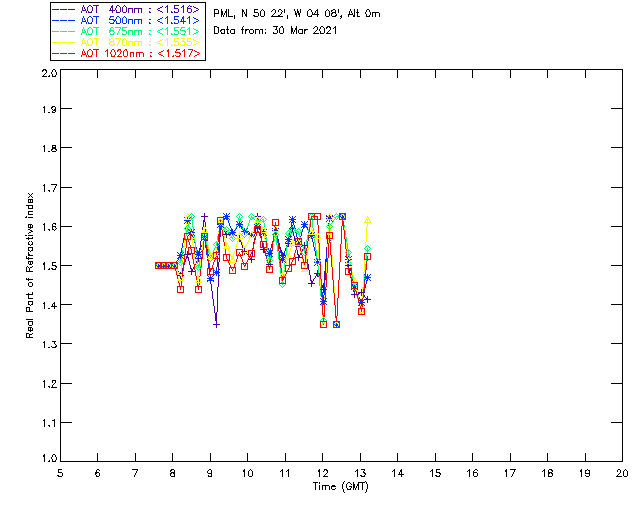Click the 9 x-axis time label
Image resolution: width=640 pixels, height=512 pixels.
(210, 473)
